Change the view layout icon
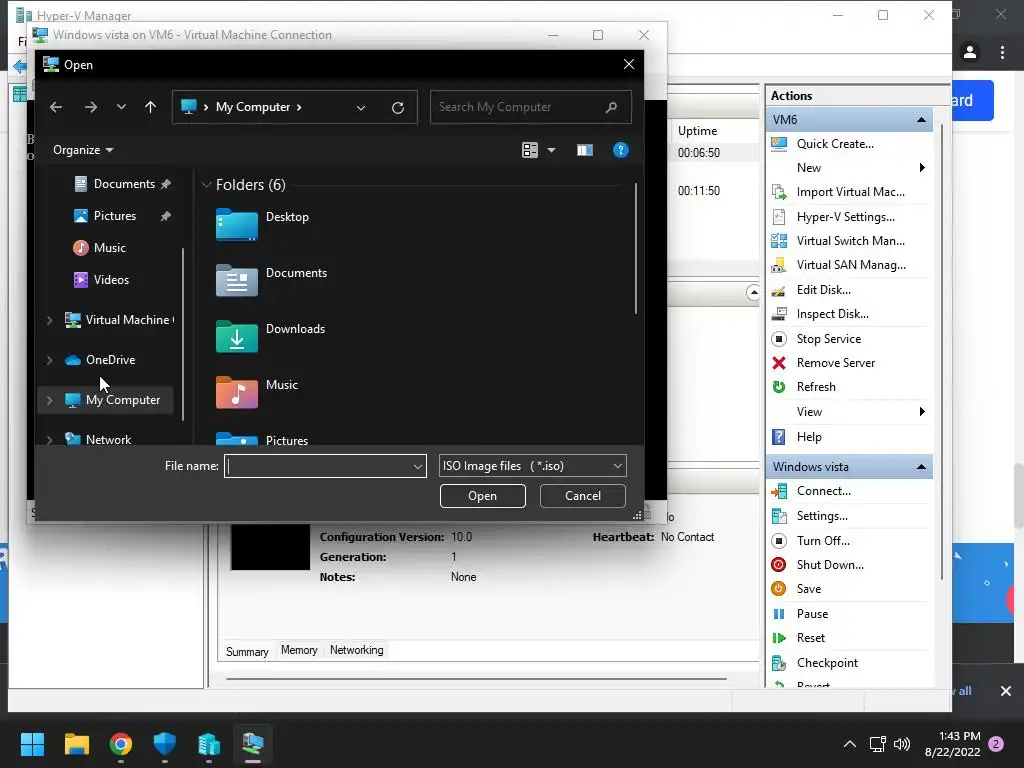 coord(530,150)
